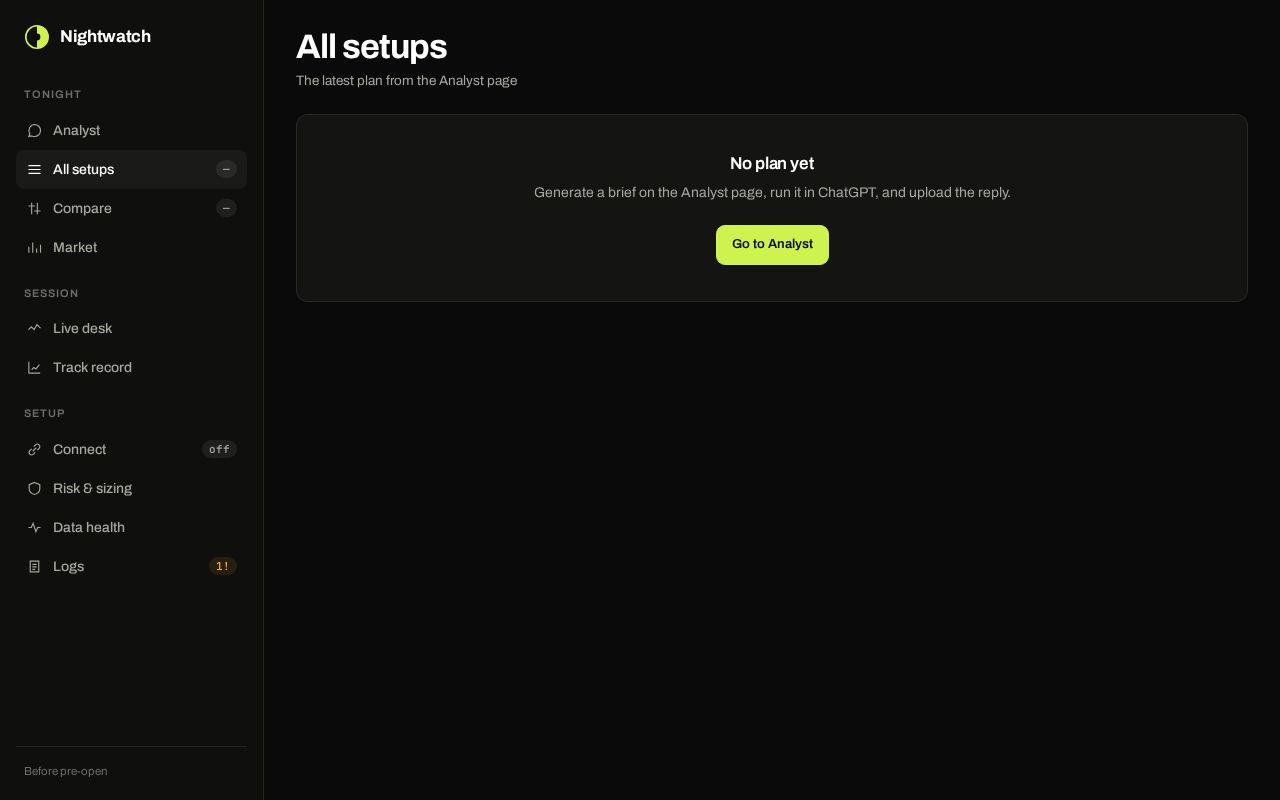Click the All setups page title
Viewport: 1280px width, 800px height.
(x=371, y=47)
